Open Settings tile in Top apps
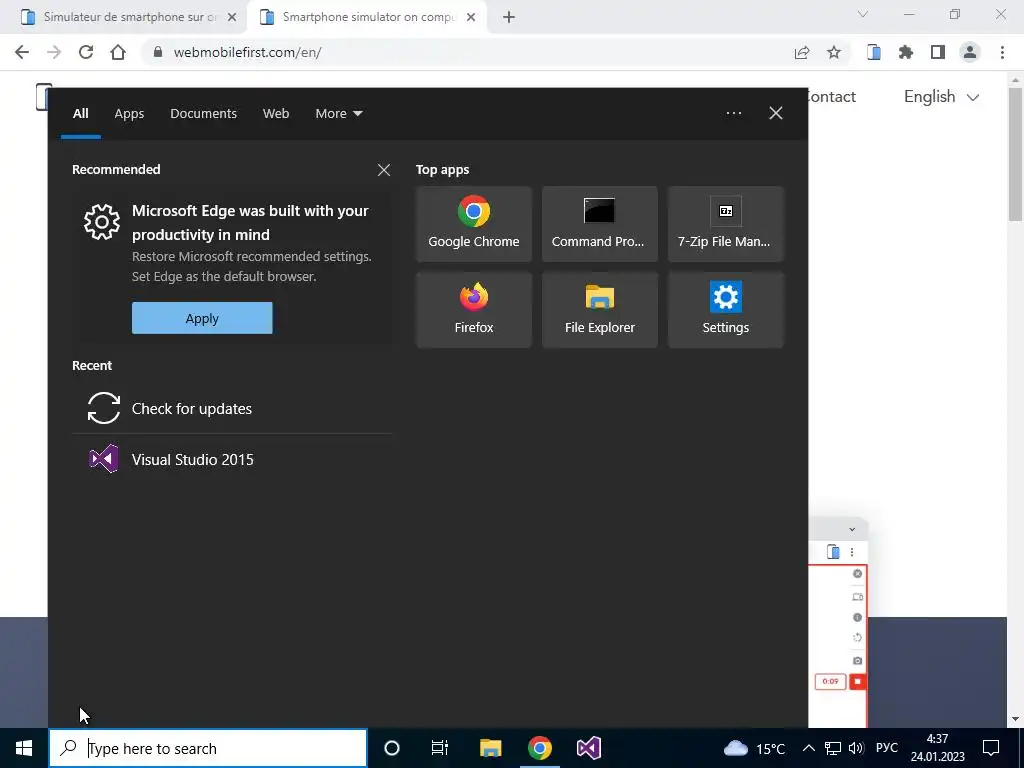 click(726, 310)
